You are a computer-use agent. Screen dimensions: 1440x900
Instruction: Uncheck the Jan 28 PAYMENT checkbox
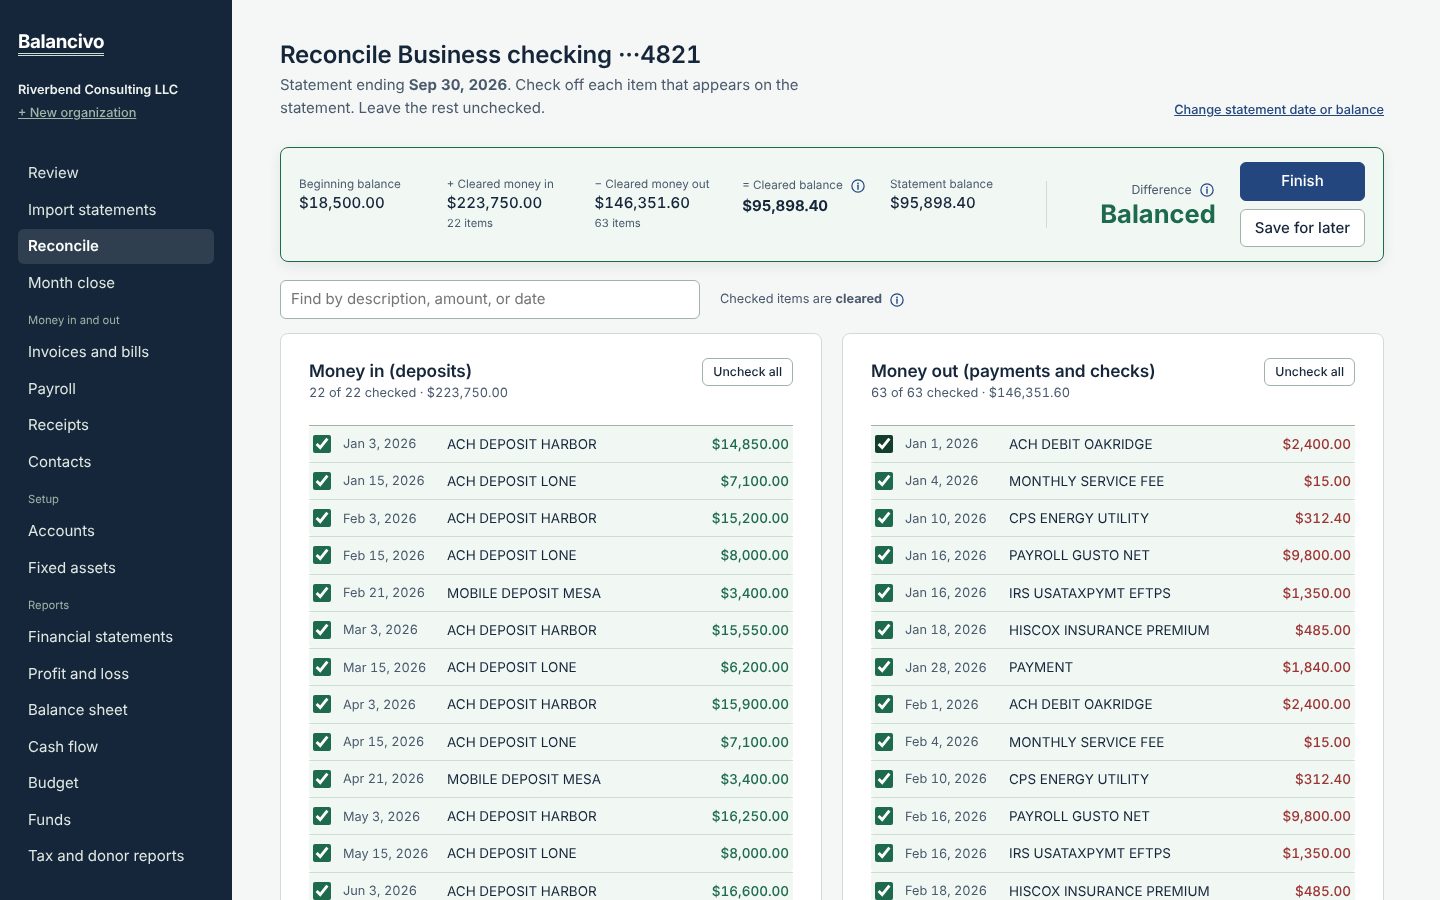click(x=884, y=667)
